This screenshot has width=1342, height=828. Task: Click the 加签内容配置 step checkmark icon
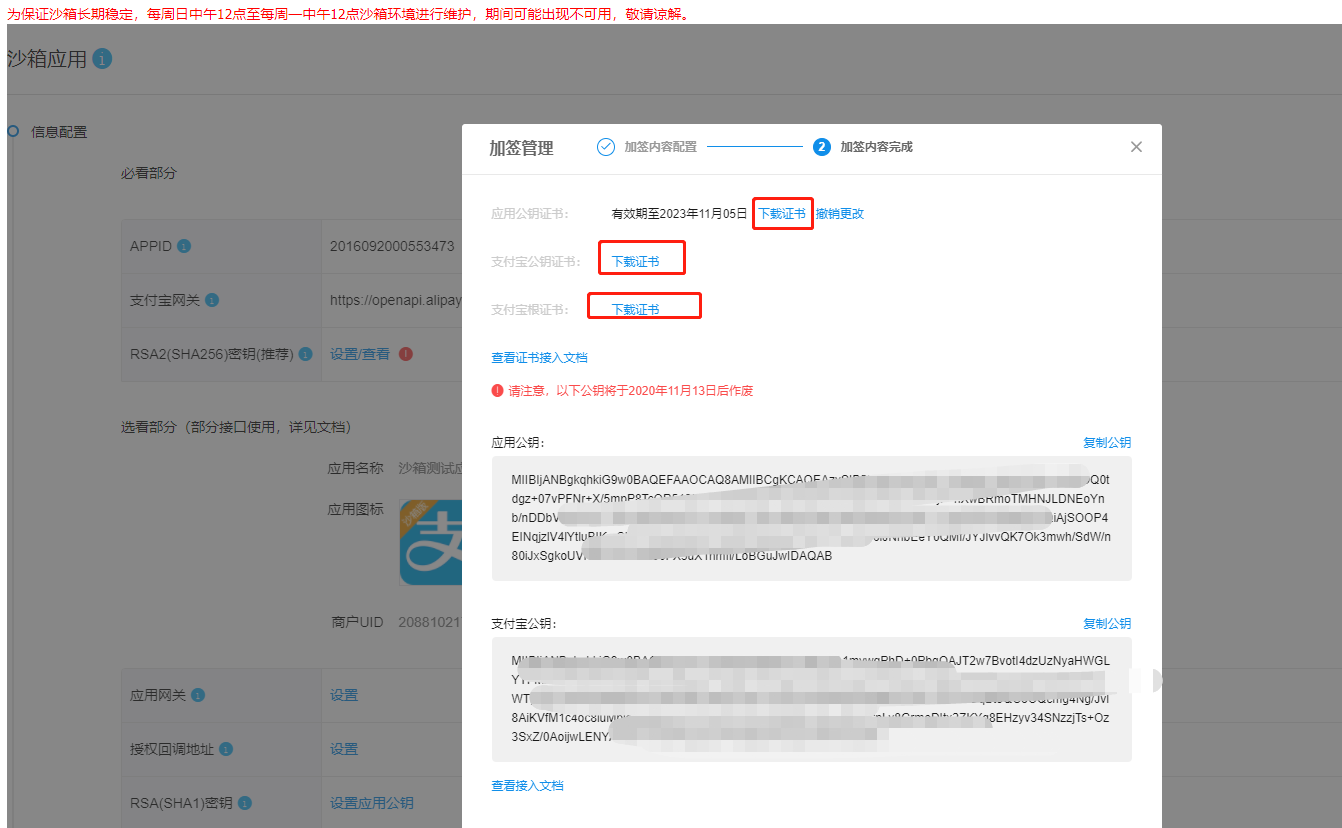pos(606,147)
